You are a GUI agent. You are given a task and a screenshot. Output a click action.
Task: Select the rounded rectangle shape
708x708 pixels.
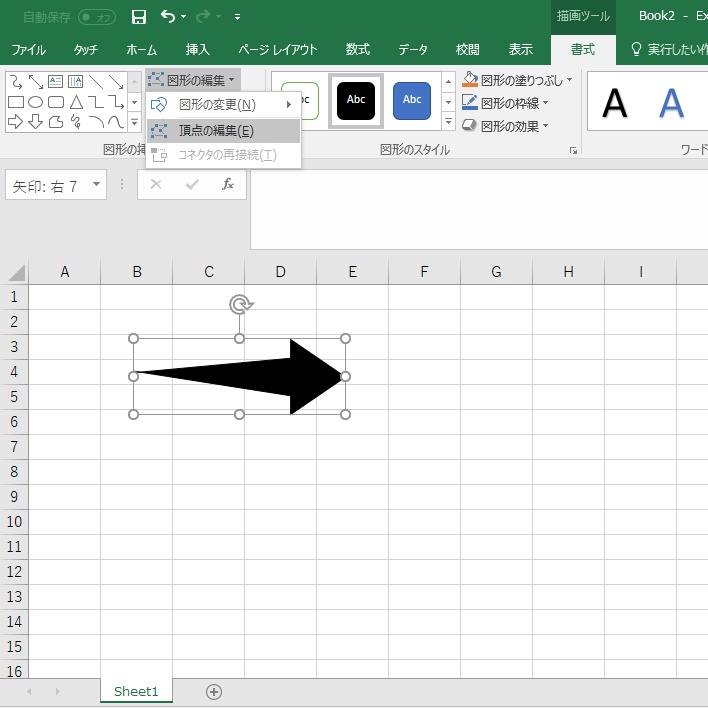tap(56, 102)
